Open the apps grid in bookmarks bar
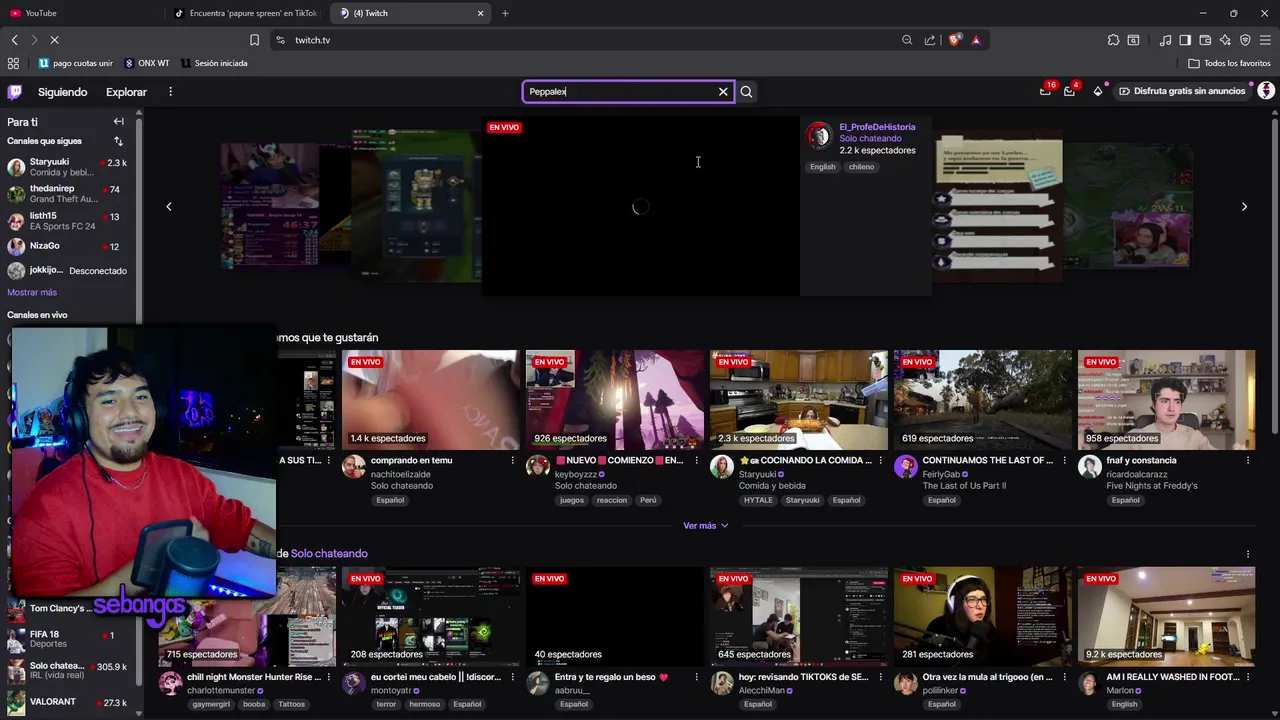The width and height of the screenshot is (1280, 720). (13, 63)
